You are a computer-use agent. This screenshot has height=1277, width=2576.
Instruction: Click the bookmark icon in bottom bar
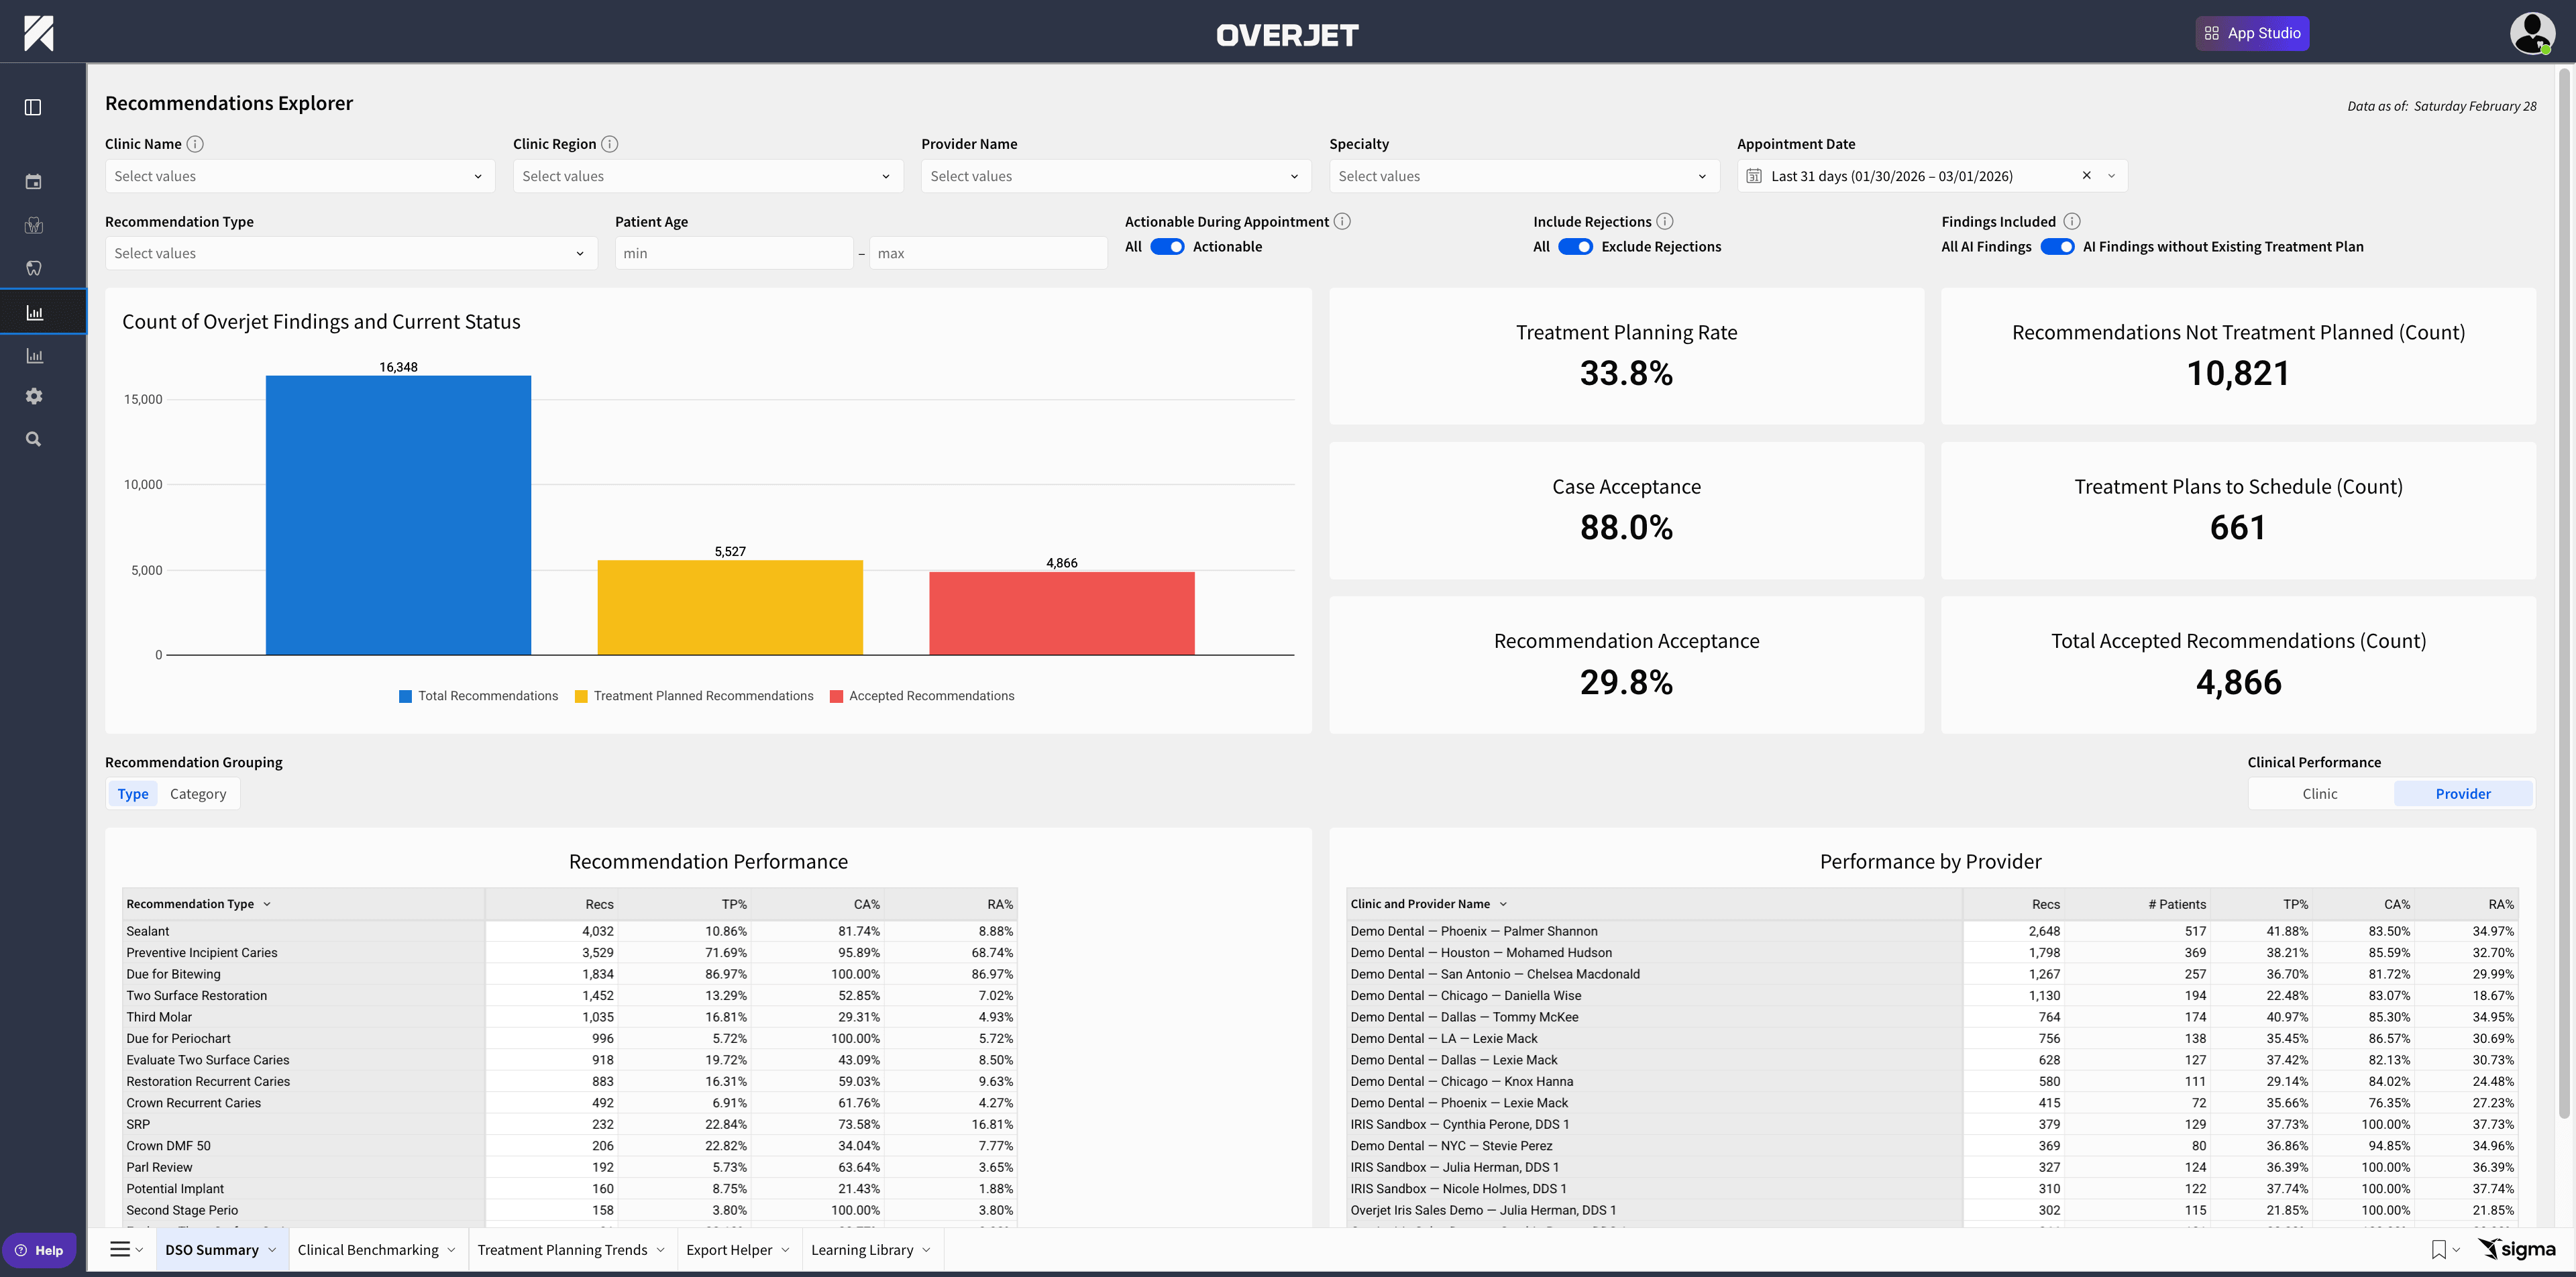click(x=2438, y=1249)
